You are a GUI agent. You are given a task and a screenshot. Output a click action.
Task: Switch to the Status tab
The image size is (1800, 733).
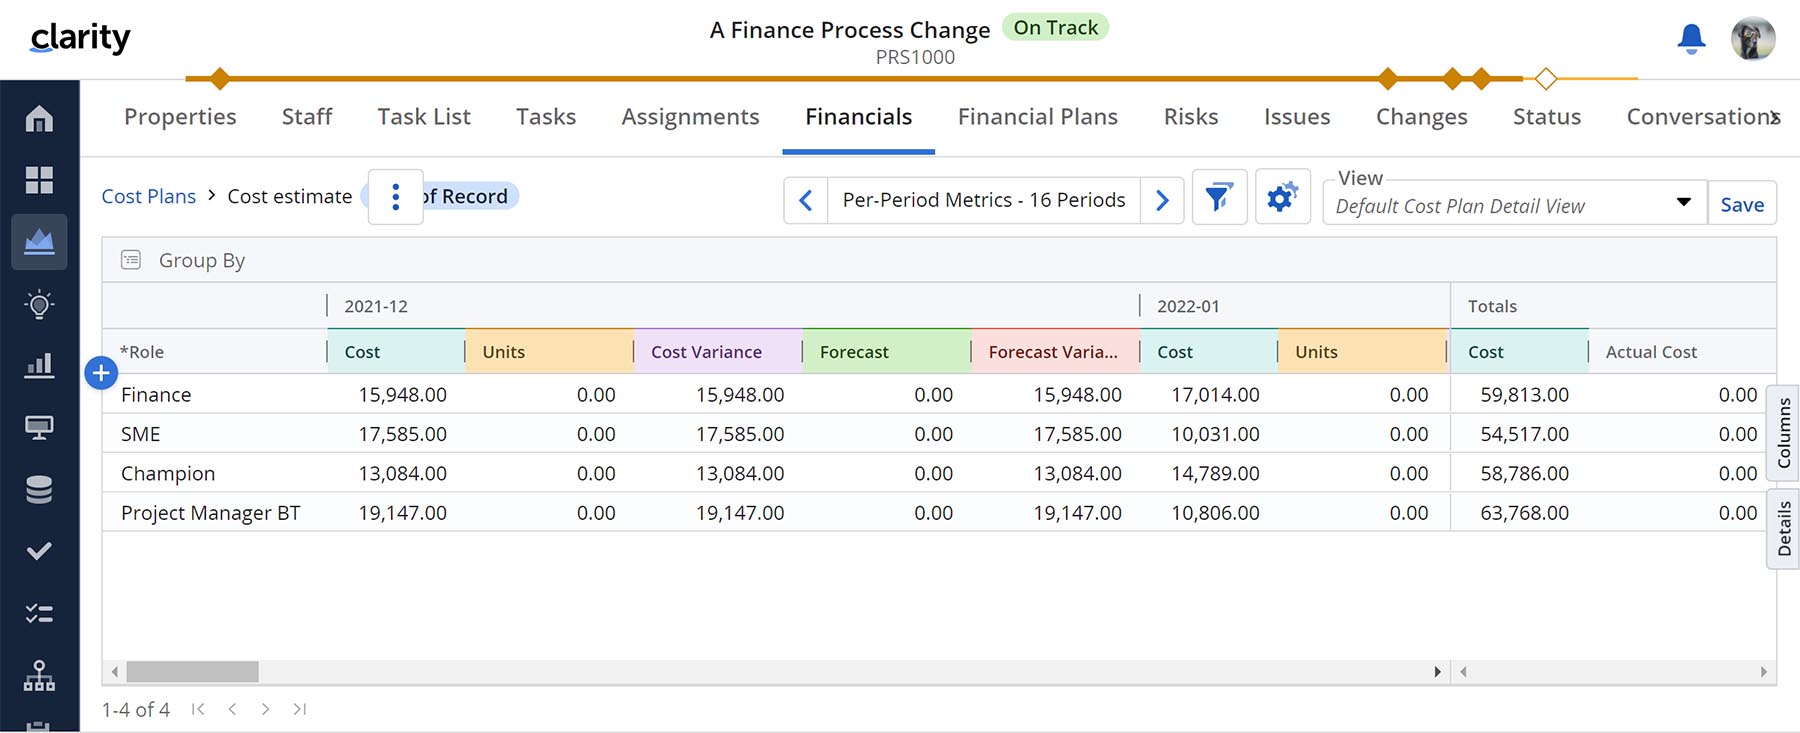tap(1547, 117)
